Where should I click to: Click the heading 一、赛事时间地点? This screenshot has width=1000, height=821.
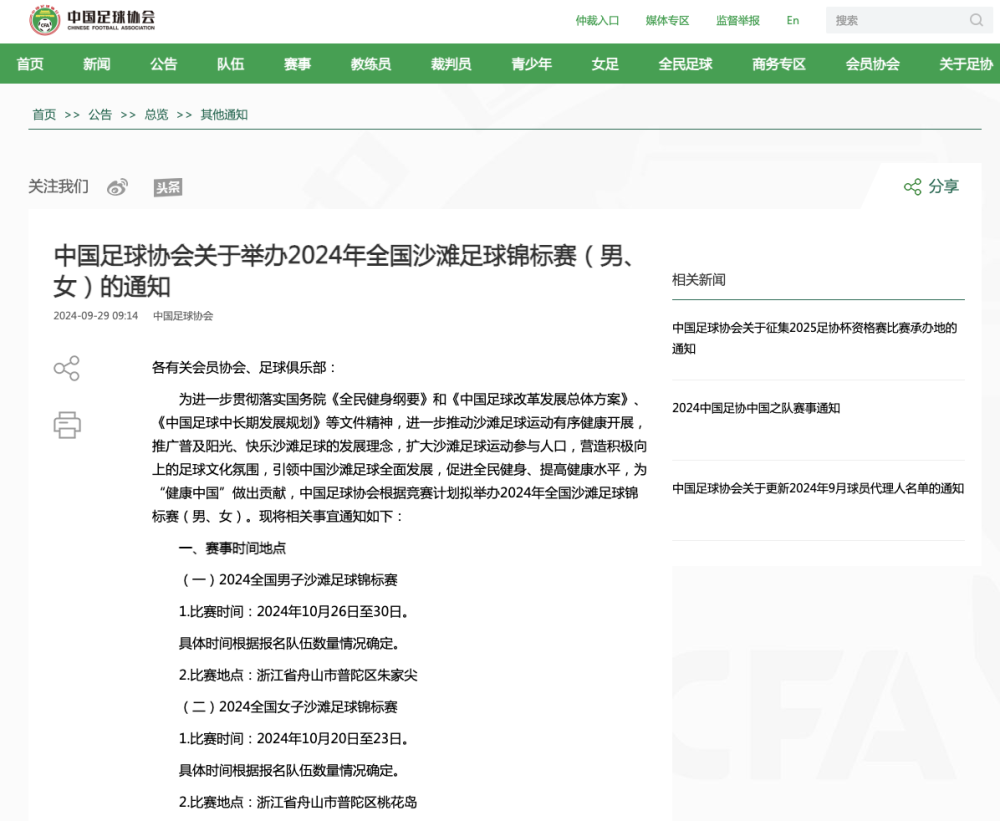coord(232,548)
